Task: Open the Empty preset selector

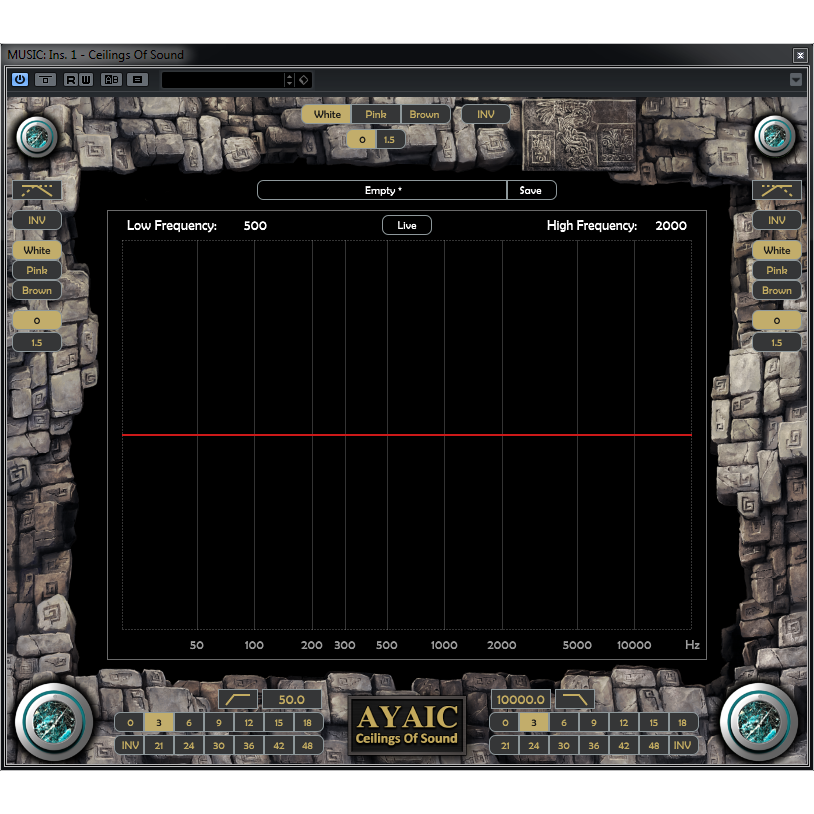Action: click(x=383, y=189)
